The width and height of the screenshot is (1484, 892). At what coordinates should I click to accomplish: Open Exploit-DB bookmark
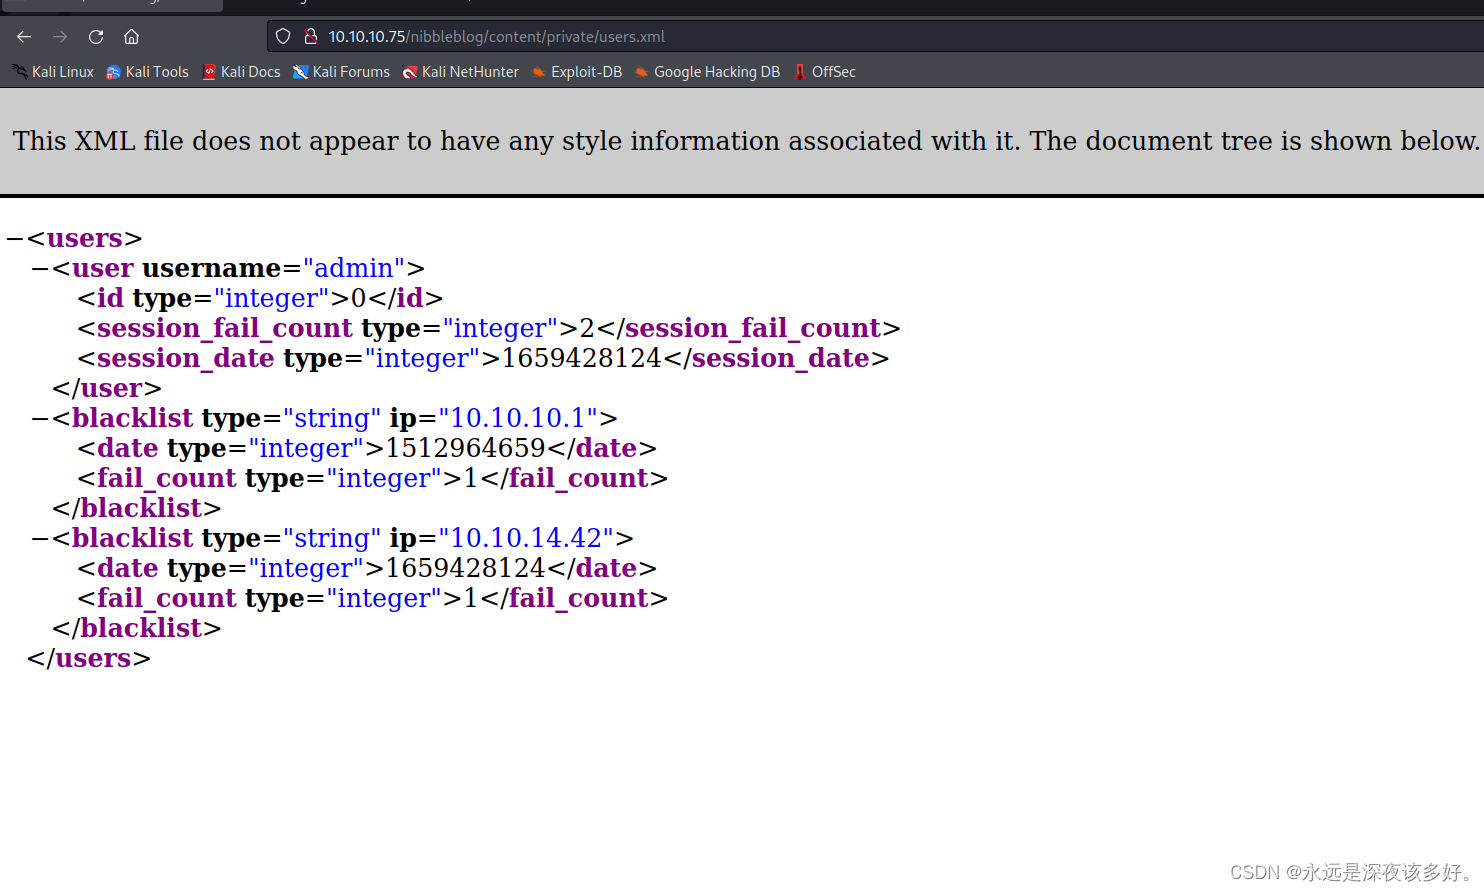[x=577, y=72]
